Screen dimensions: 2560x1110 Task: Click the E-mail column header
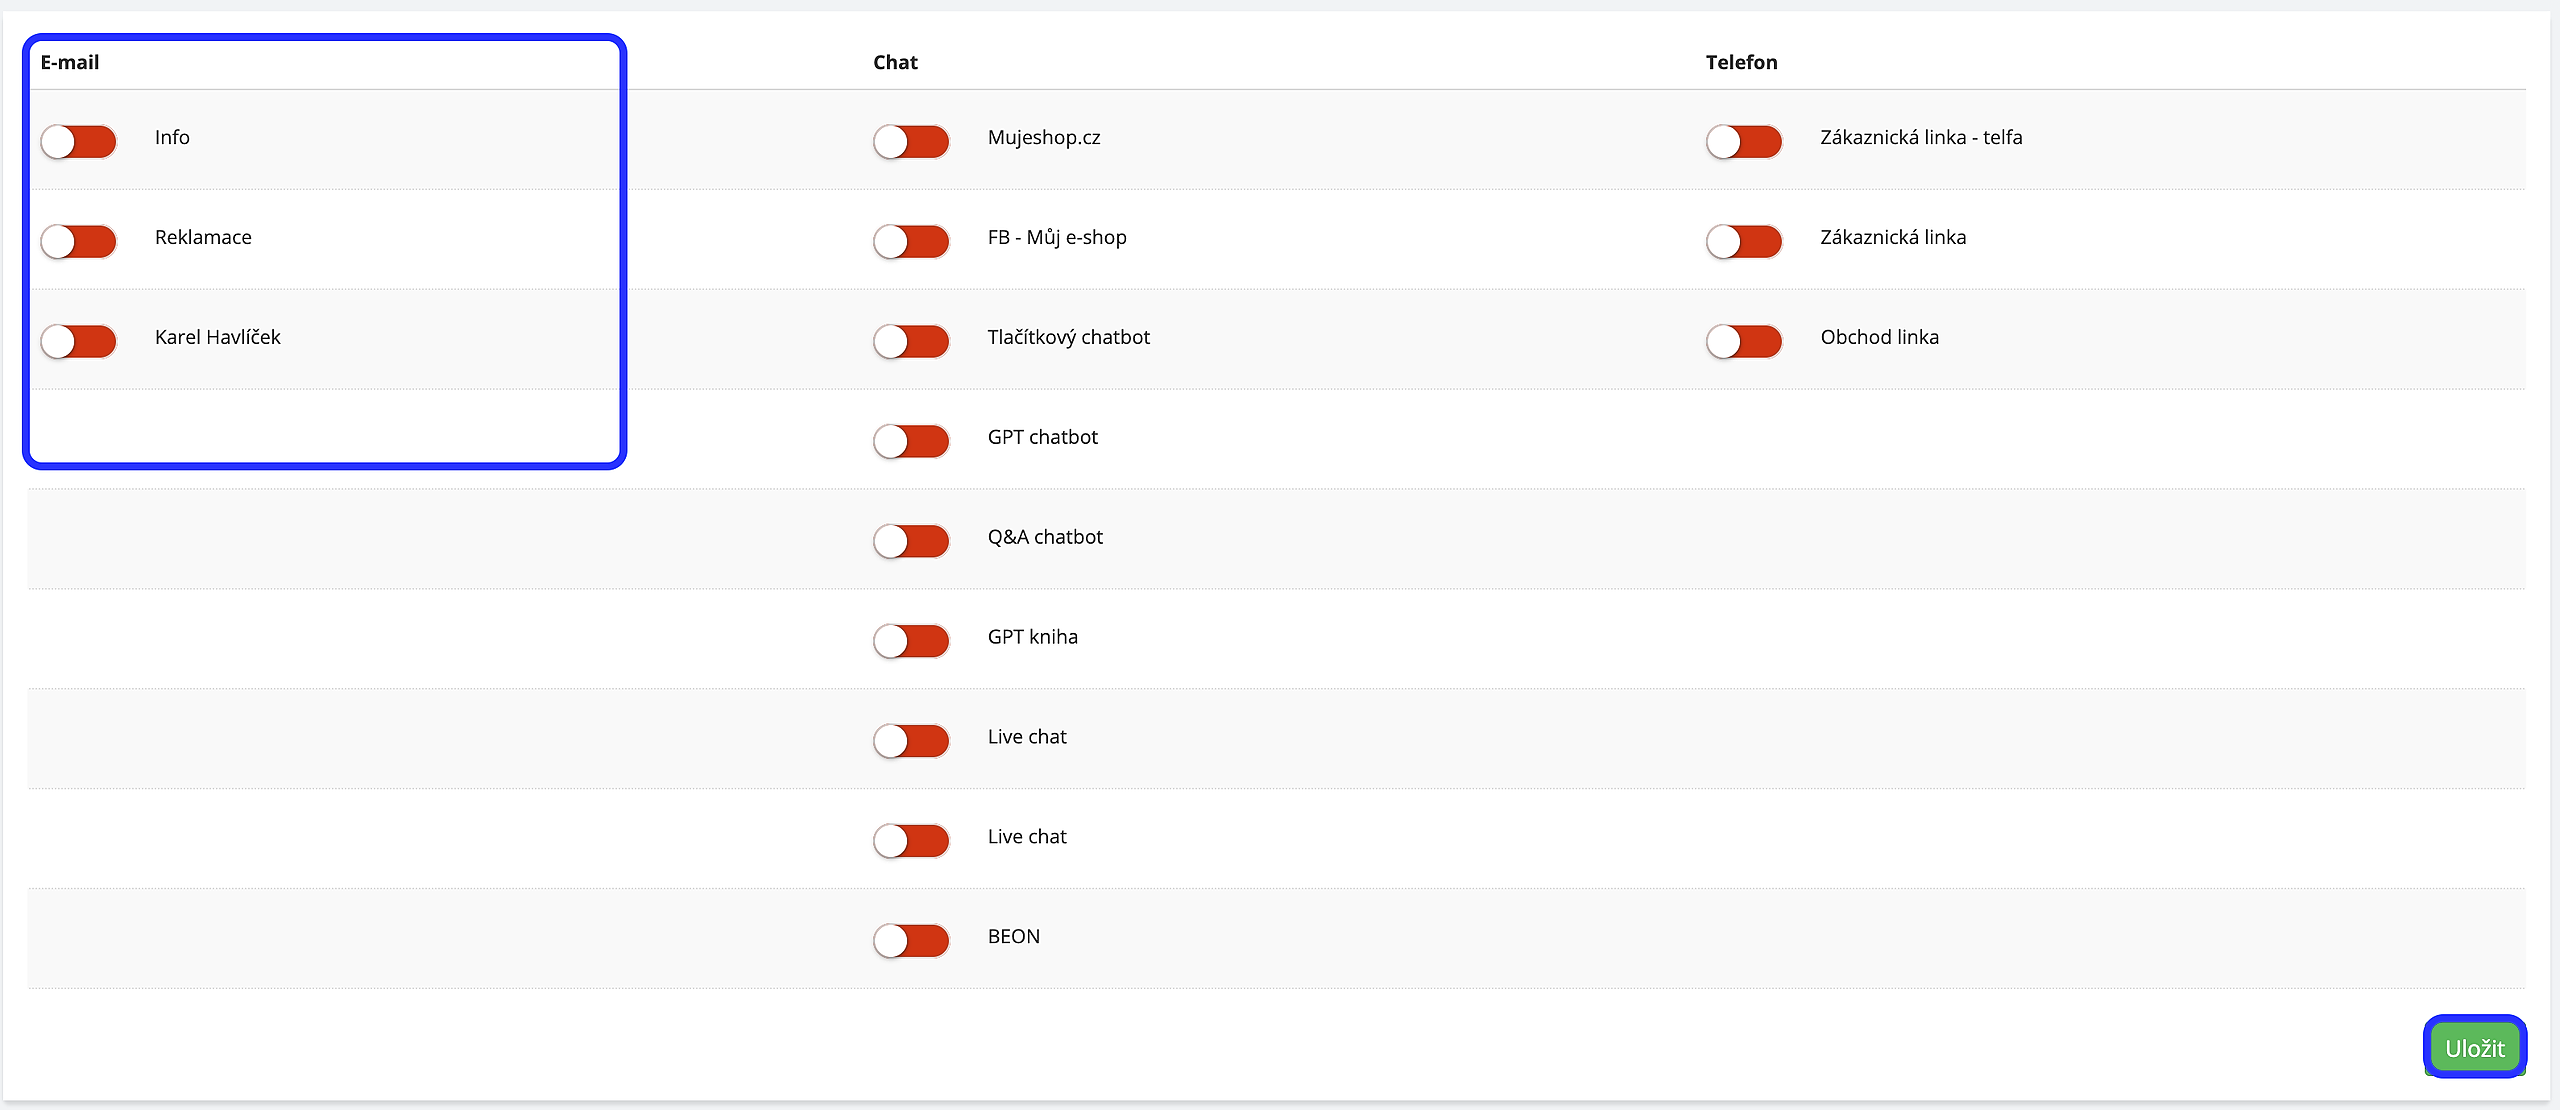click(70, 62)
